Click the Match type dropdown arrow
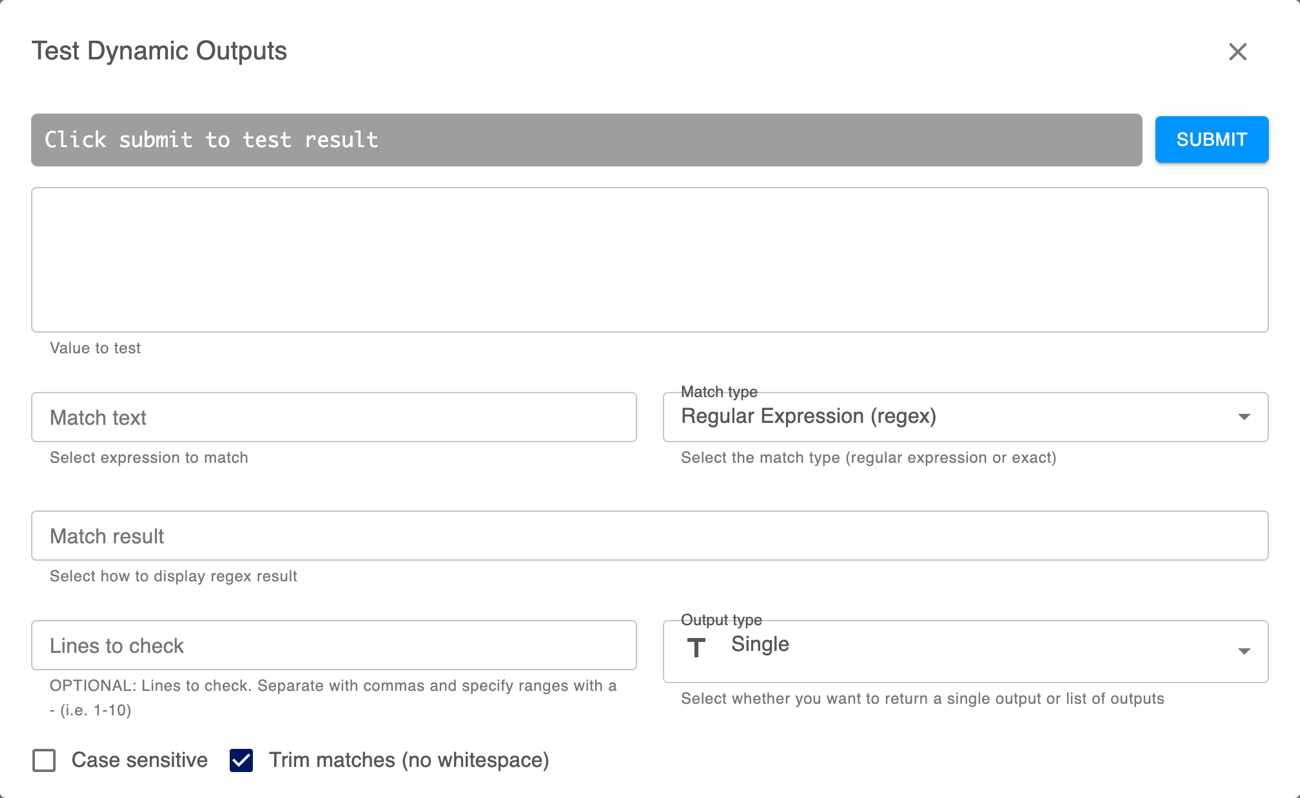1300x798 pixels. [x=1244, y=417]
